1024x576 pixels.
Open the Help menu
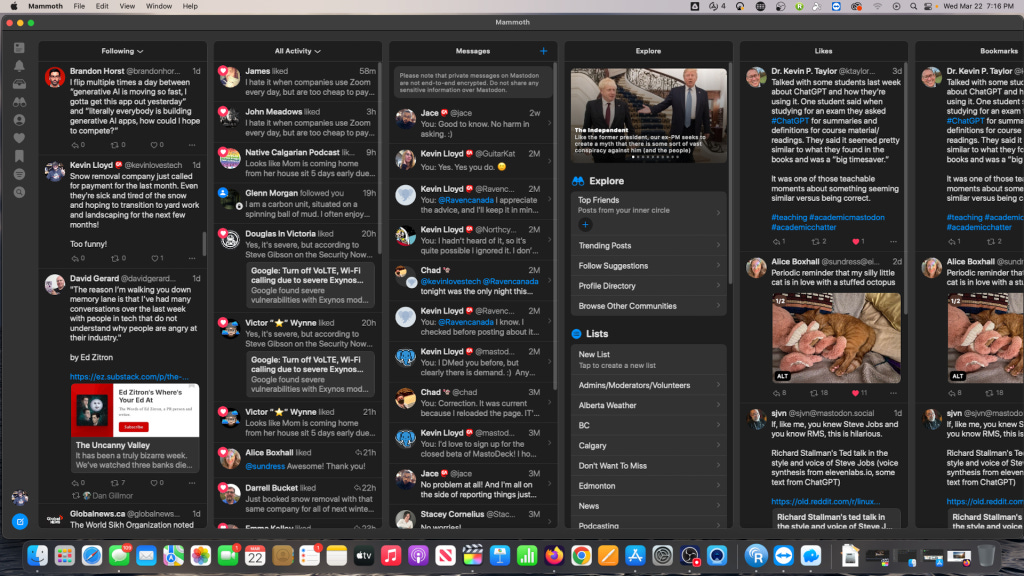coord(190,6)
